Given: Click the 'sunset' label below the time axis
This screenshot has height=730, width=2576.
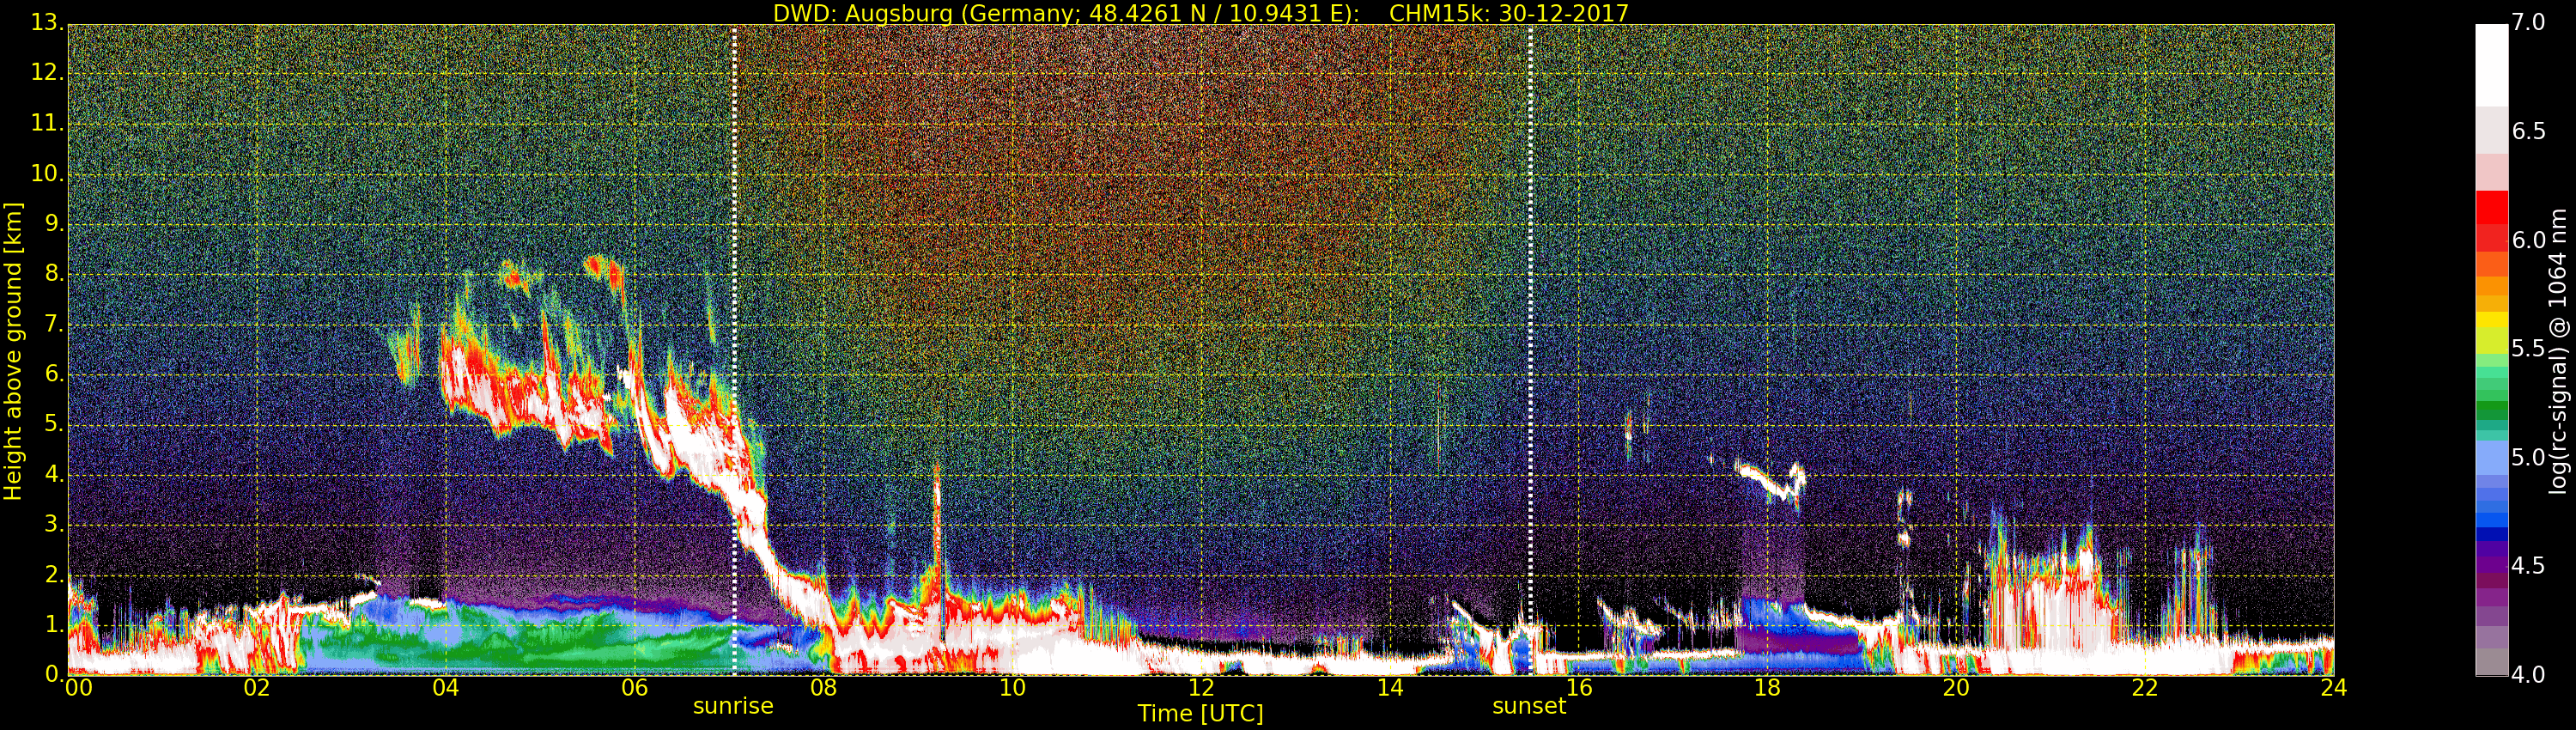Looking at the screenshot, I should [x=1529, y=706].
